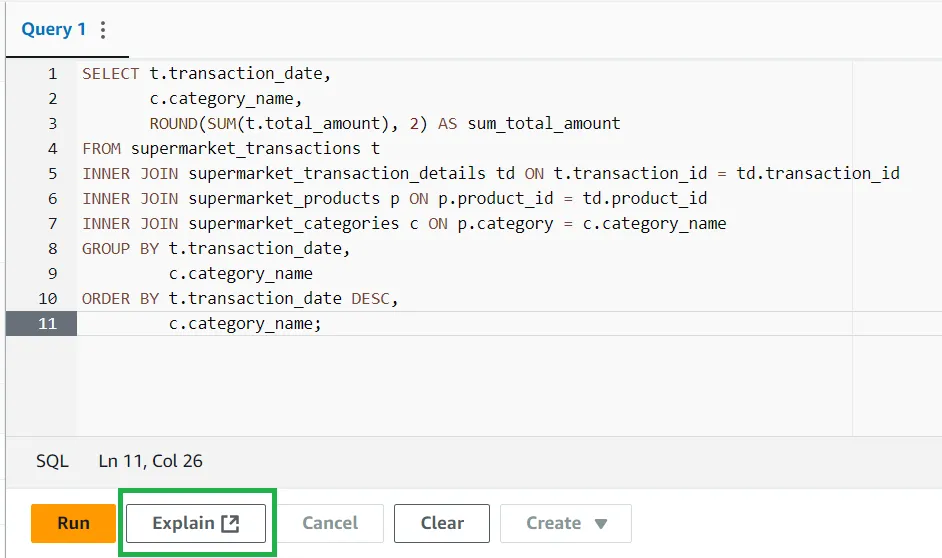Click the supermarket_transactions table name

point(246,148)
